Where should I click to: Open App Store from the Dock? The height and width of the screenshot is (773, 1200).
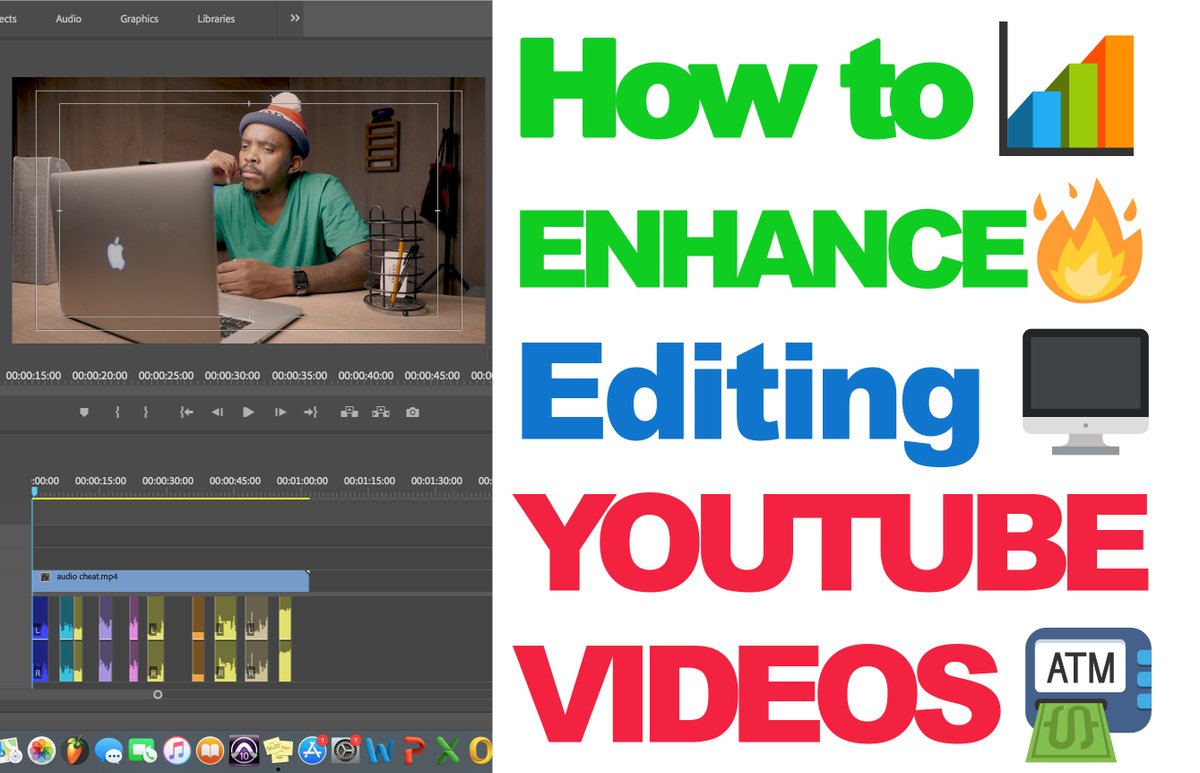[312, 750]
